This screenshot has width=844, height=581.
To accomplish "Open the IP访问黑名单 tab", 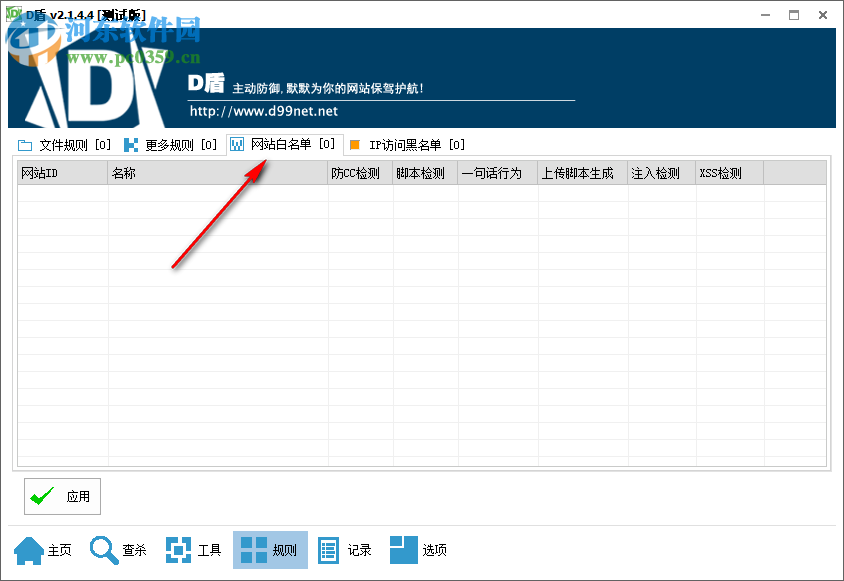I will pyautogui.click(x=407, y=145).
